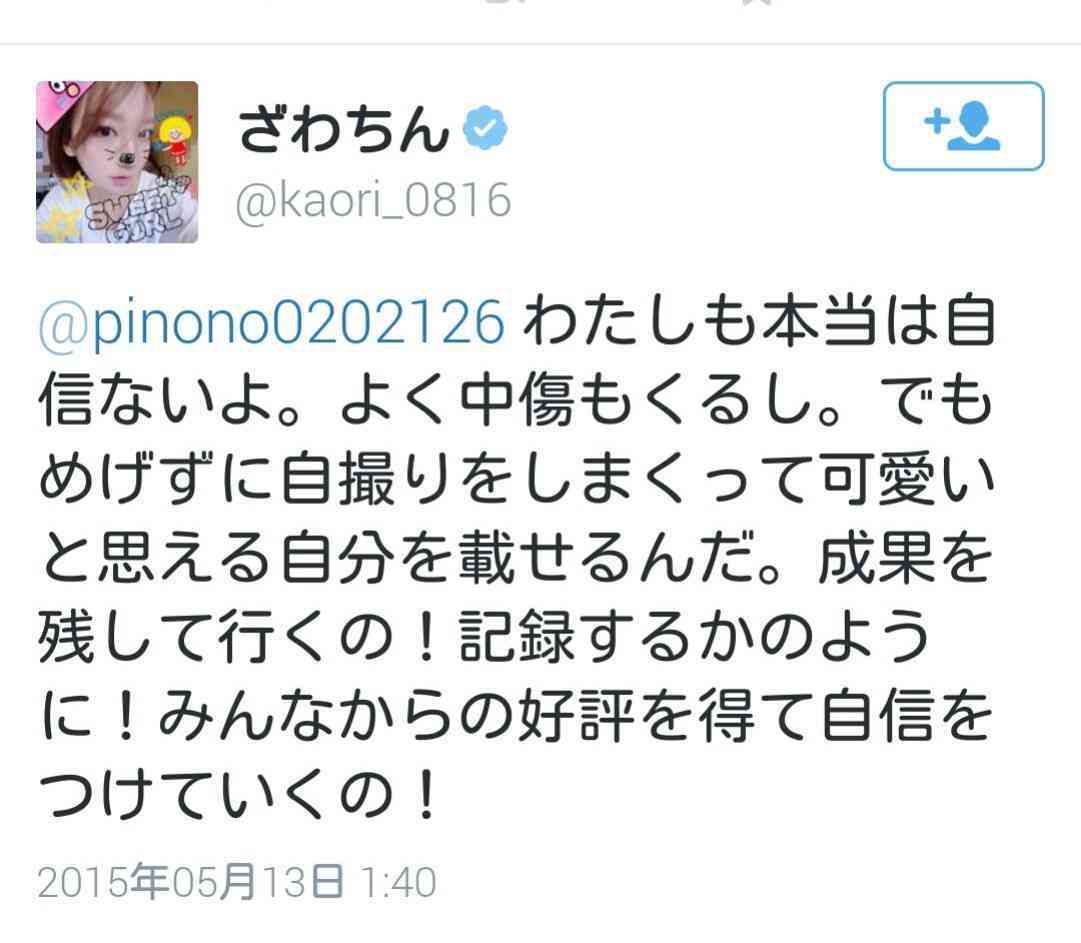Screen dimensions: 1081x943
Task: Open the mentioned user @pinono0202126
Action: coord(271,323)
